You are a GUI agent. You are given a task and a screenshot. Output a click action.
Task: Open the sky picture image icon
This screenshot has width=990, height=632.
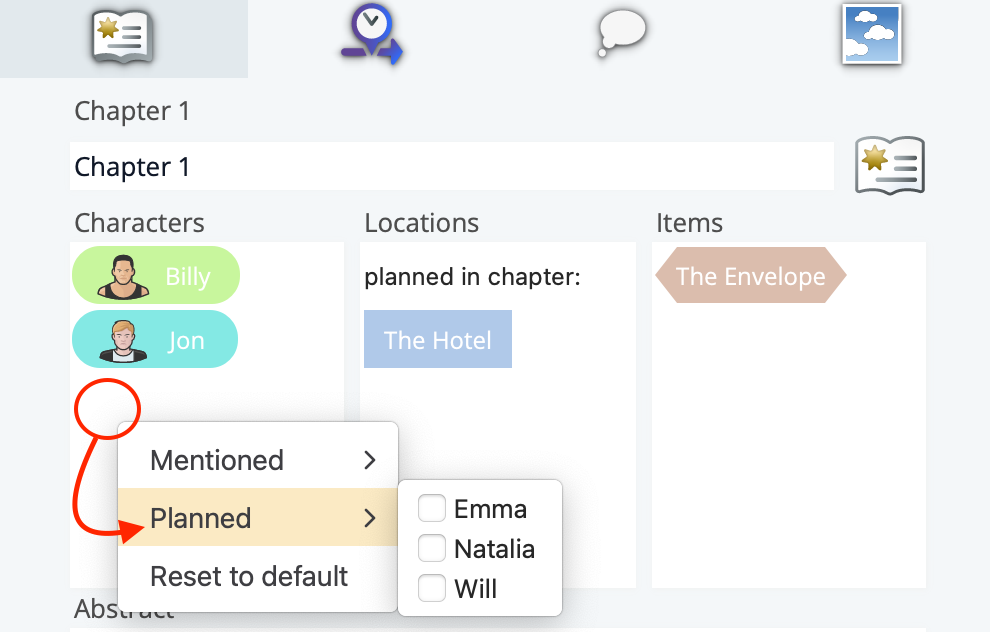point(871,34)
